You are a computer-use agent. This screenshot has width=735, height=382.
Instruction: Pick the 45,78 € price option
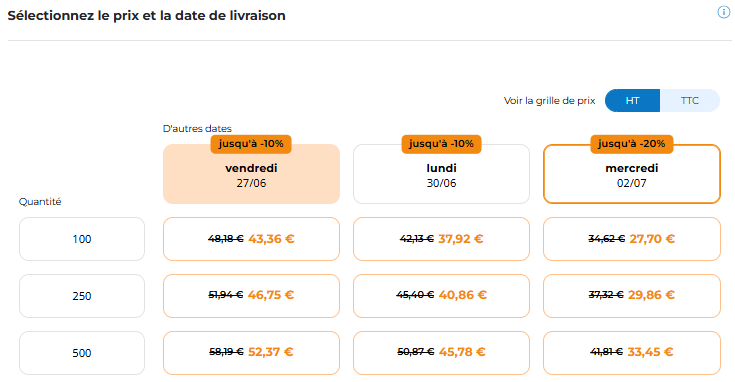(441, 353)
